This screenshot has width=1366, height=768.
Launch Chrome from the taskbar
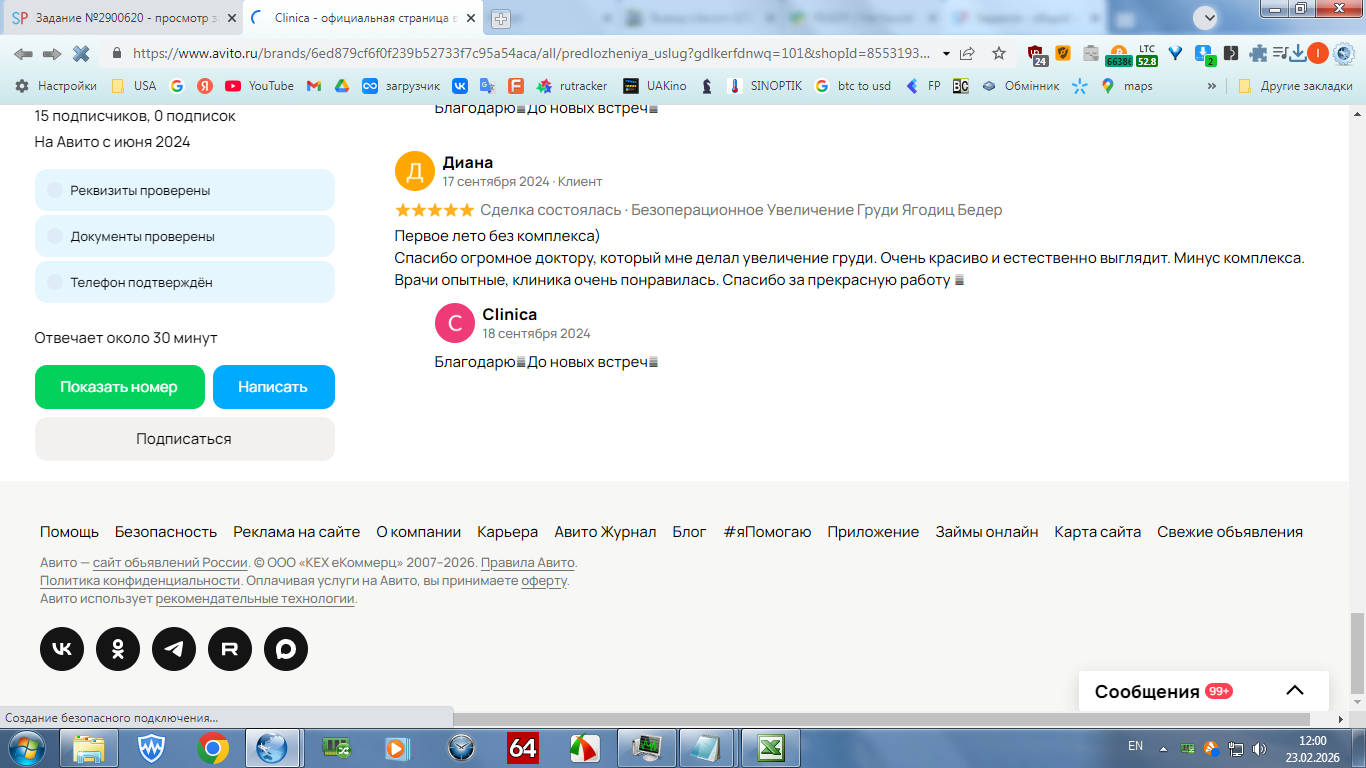point(212,747)
